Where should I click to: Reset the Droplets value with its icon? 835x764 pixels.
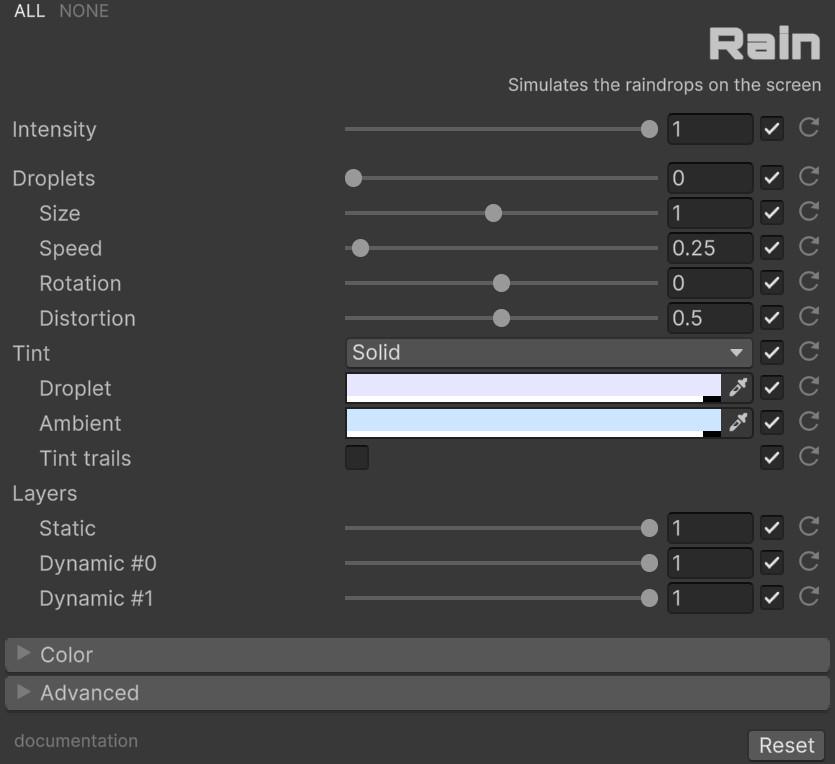(809, 177)
